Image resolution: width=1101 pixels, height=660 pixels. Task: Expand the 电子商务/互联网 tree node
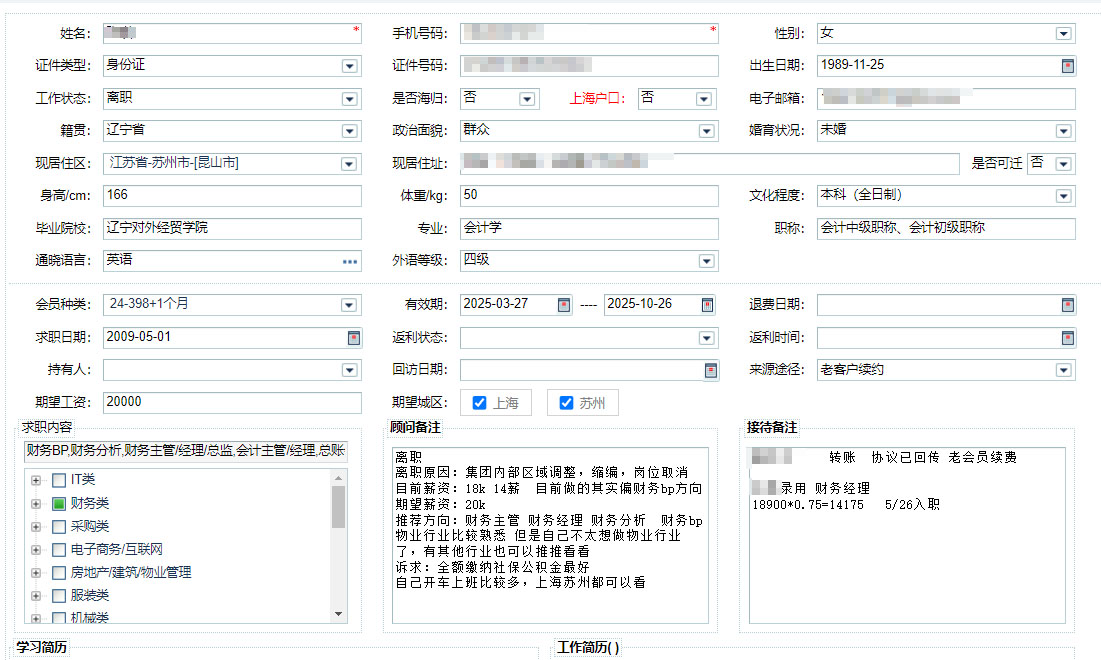point(36,550)
